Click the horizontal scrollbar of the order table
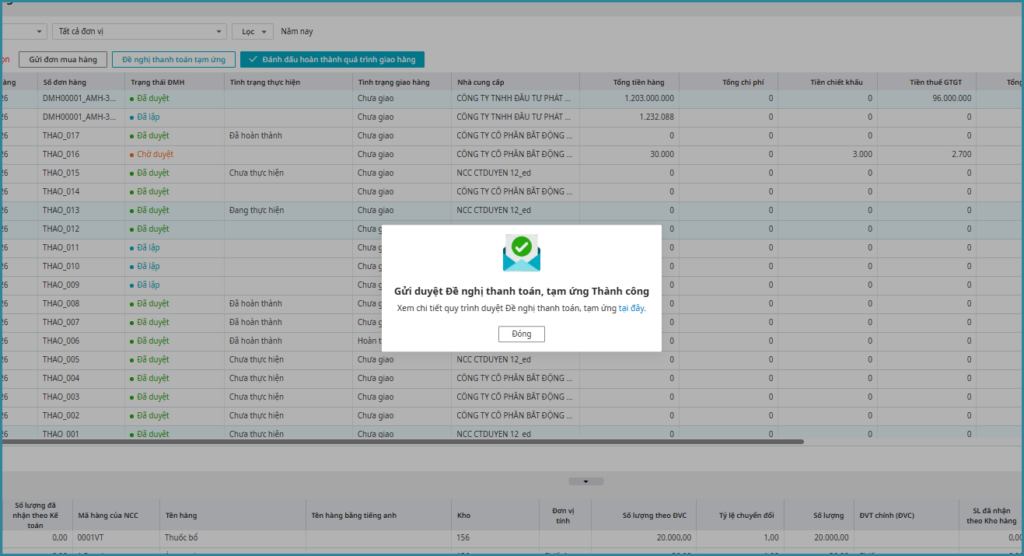Screen dimensions: 1024x556 tap(402, 442)
